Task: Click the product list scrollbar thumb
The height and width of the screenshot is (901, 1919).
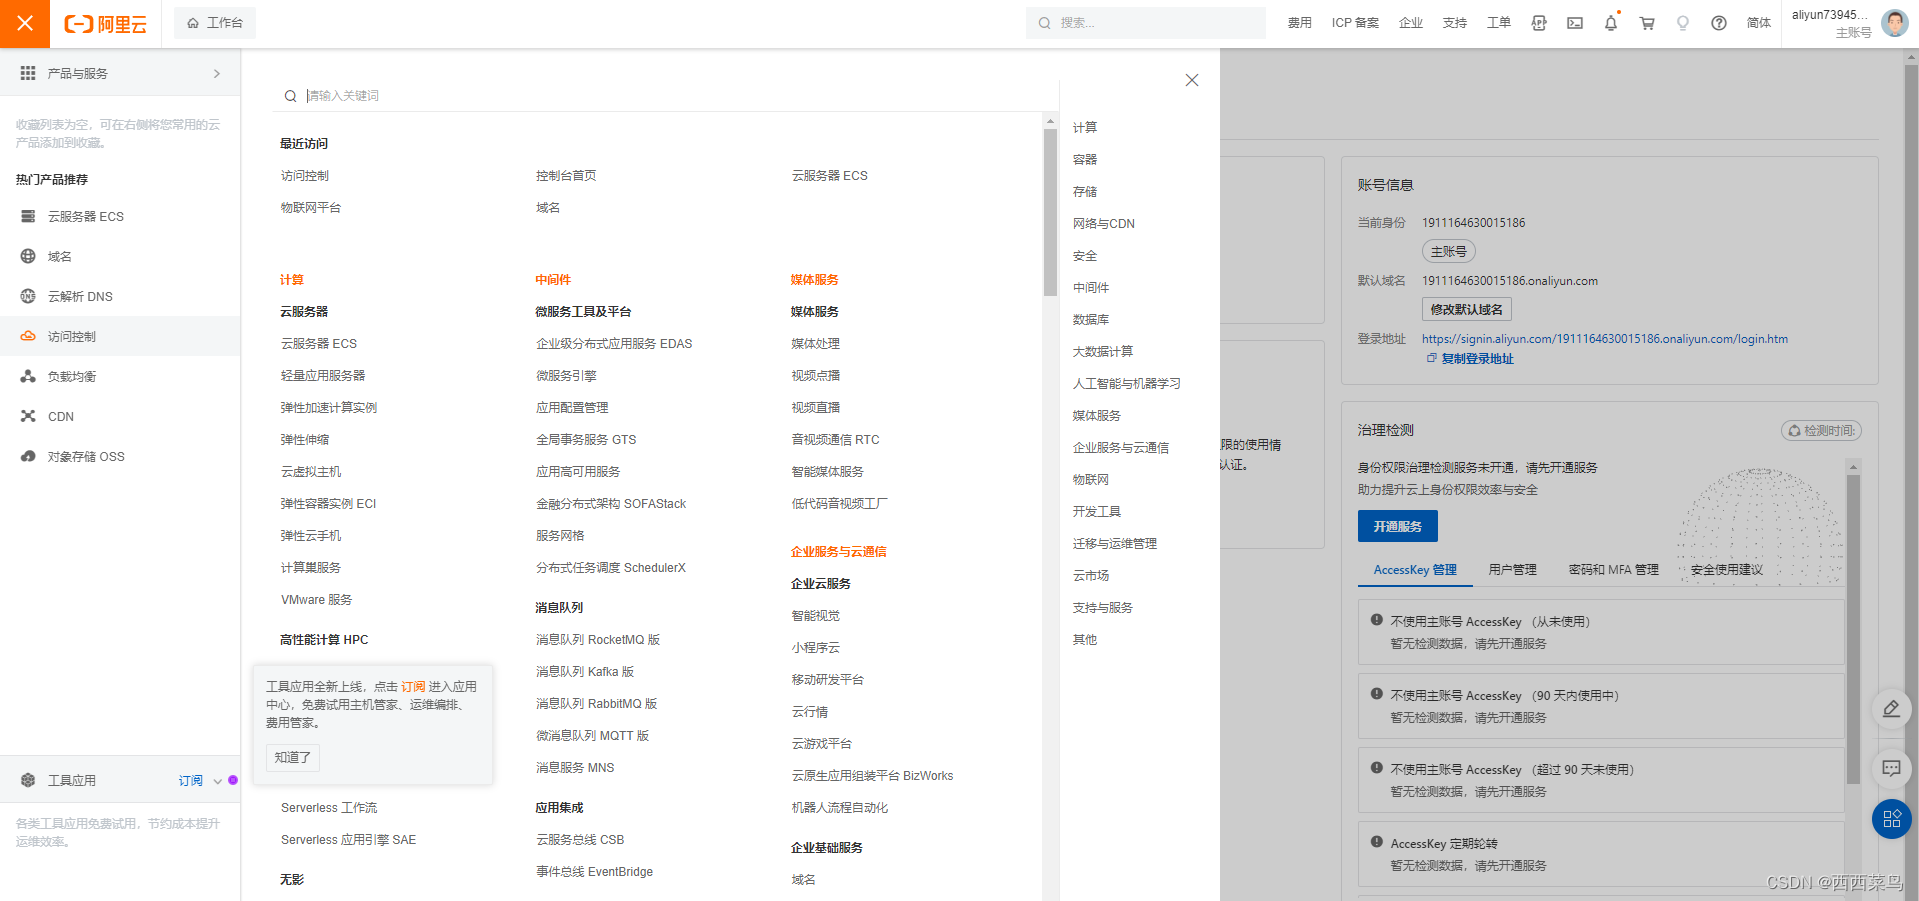Action: coord(1050,212)
